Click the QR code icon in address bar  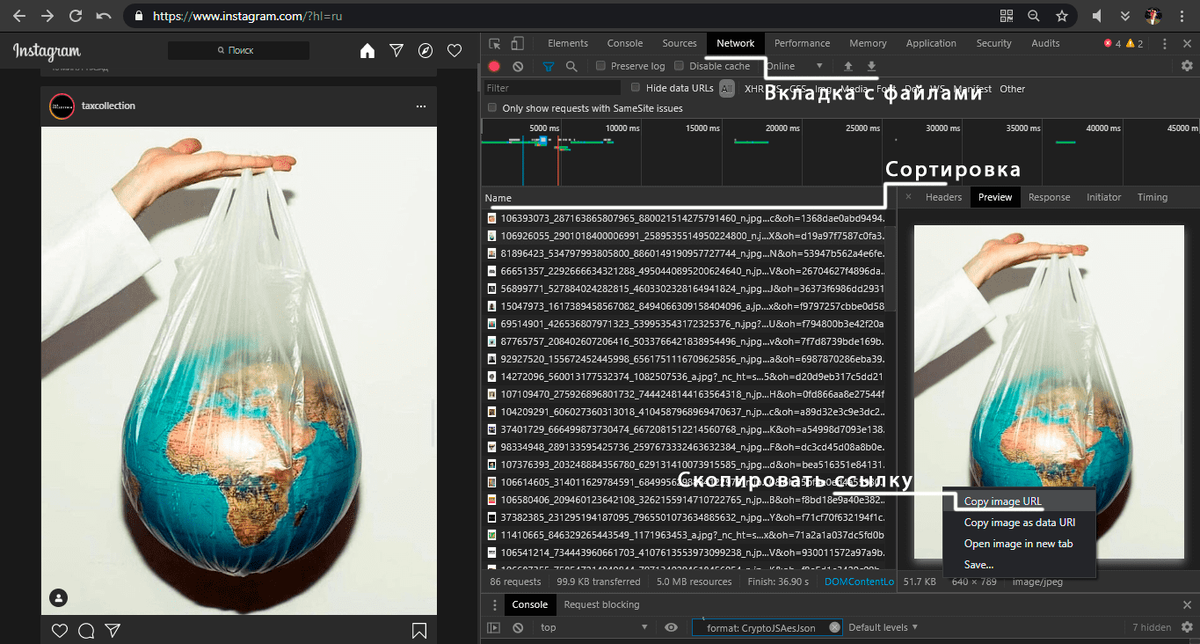tap(1007, 16)
